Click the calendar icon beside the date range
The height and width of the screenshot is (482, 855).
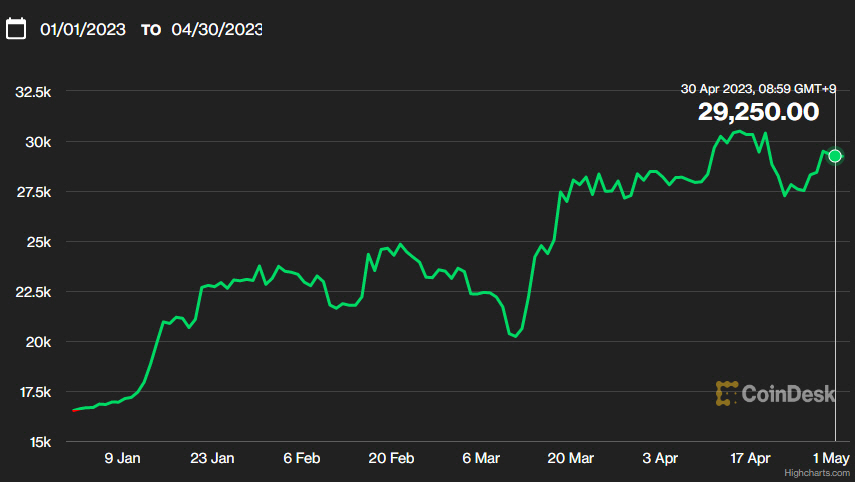pyautogui.click(x=15, y=29)
